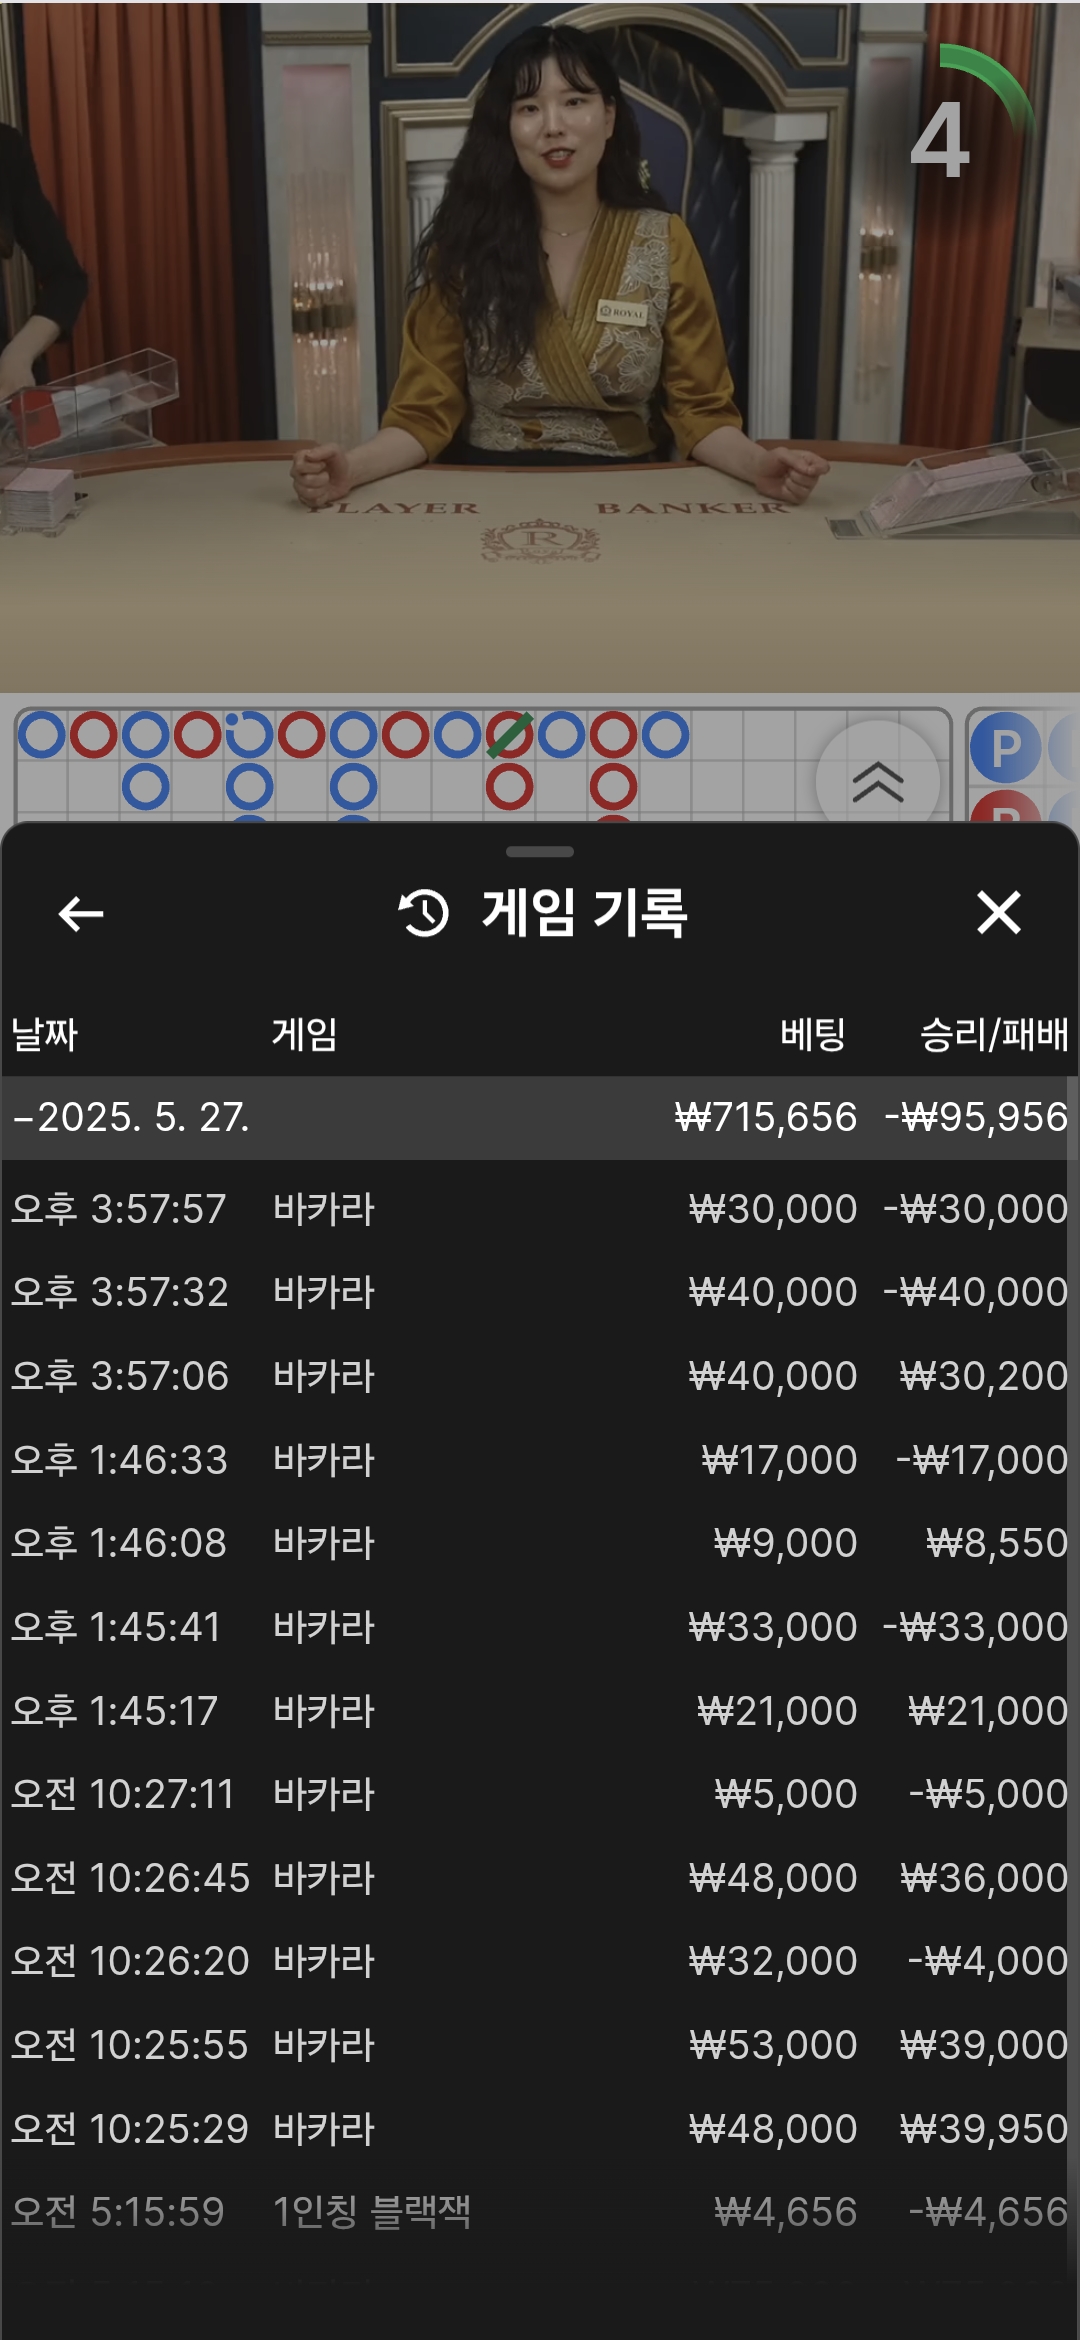The image size is (1080, 2340).
Task: Tap the panel drag handle bar
Action: pos(540,852)
